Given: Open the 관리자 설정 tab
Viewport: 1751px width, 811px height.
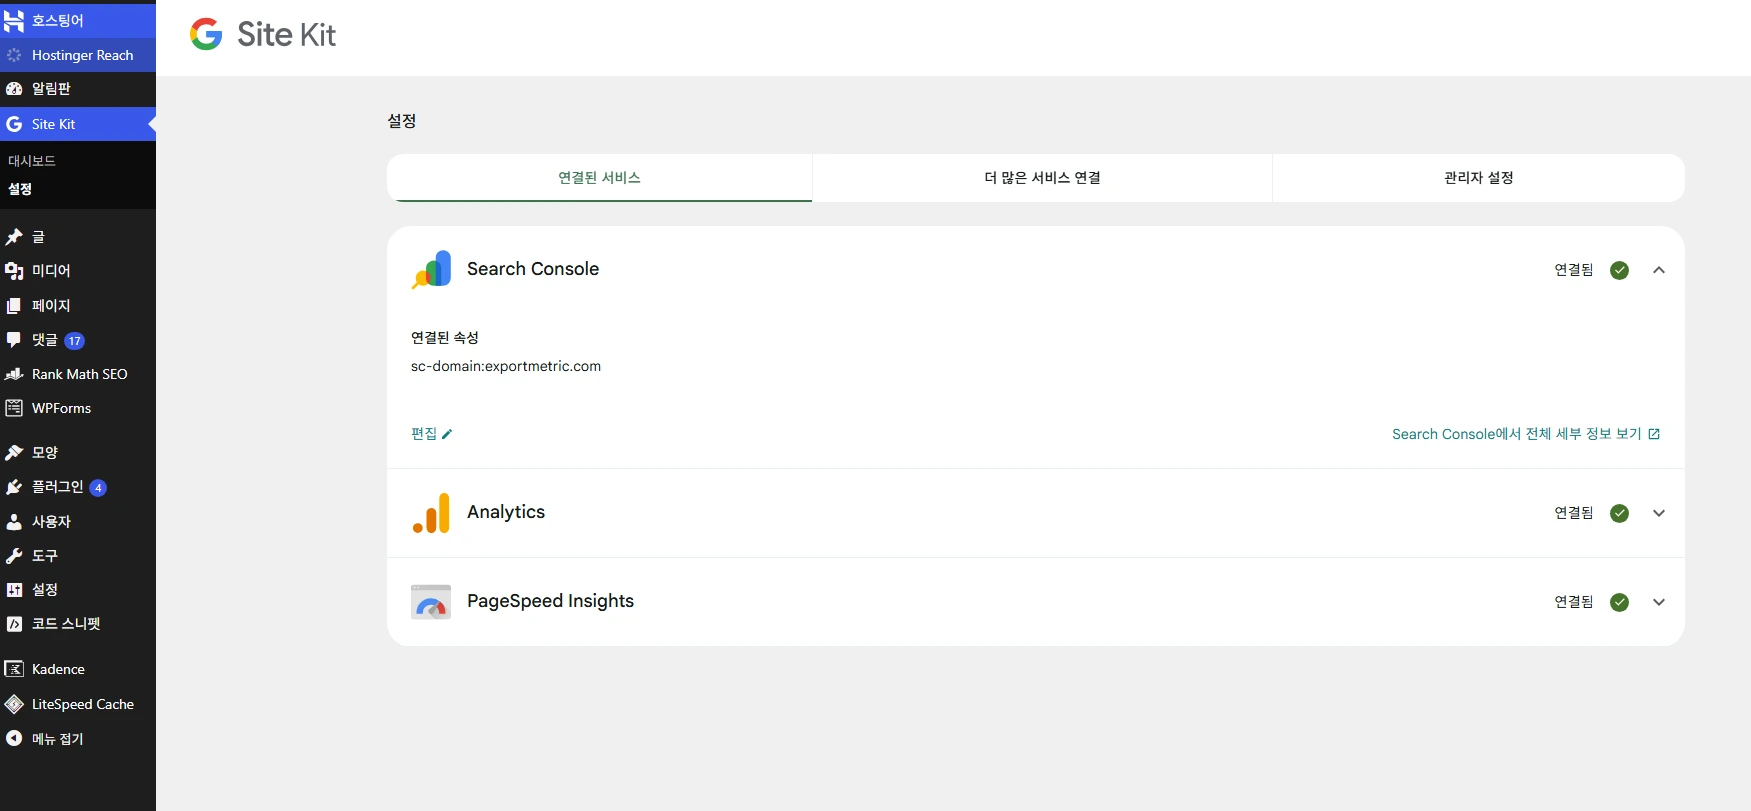Looking at the screenshot, I should click(x=1478, y=178).
